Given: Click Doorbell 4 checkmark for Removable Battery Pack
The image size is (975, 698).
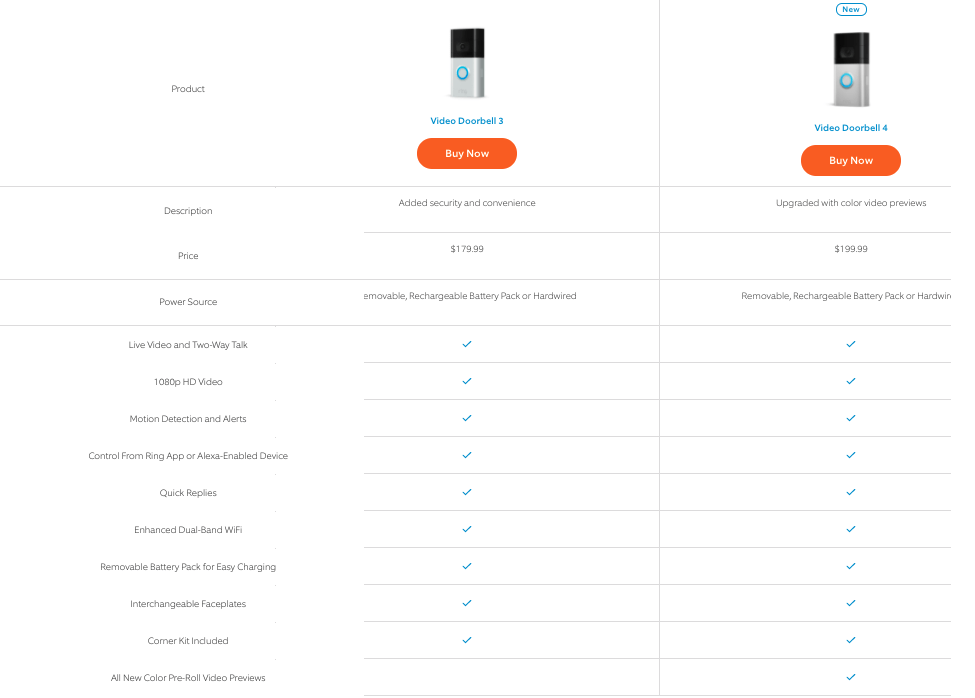Looking at the screenshot, I should (851, 566).
